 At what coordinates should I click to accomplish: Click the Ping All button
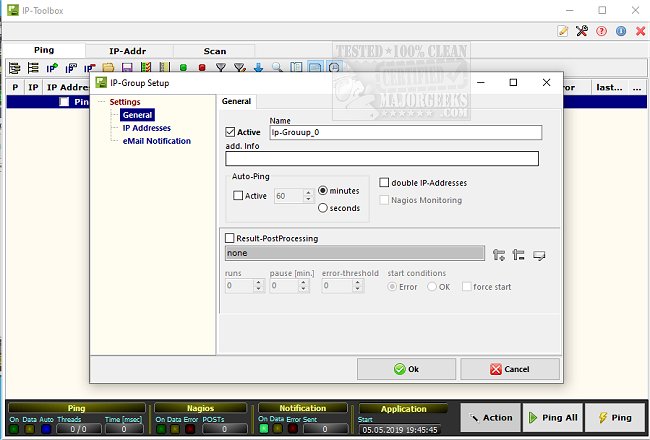point(553,418)
